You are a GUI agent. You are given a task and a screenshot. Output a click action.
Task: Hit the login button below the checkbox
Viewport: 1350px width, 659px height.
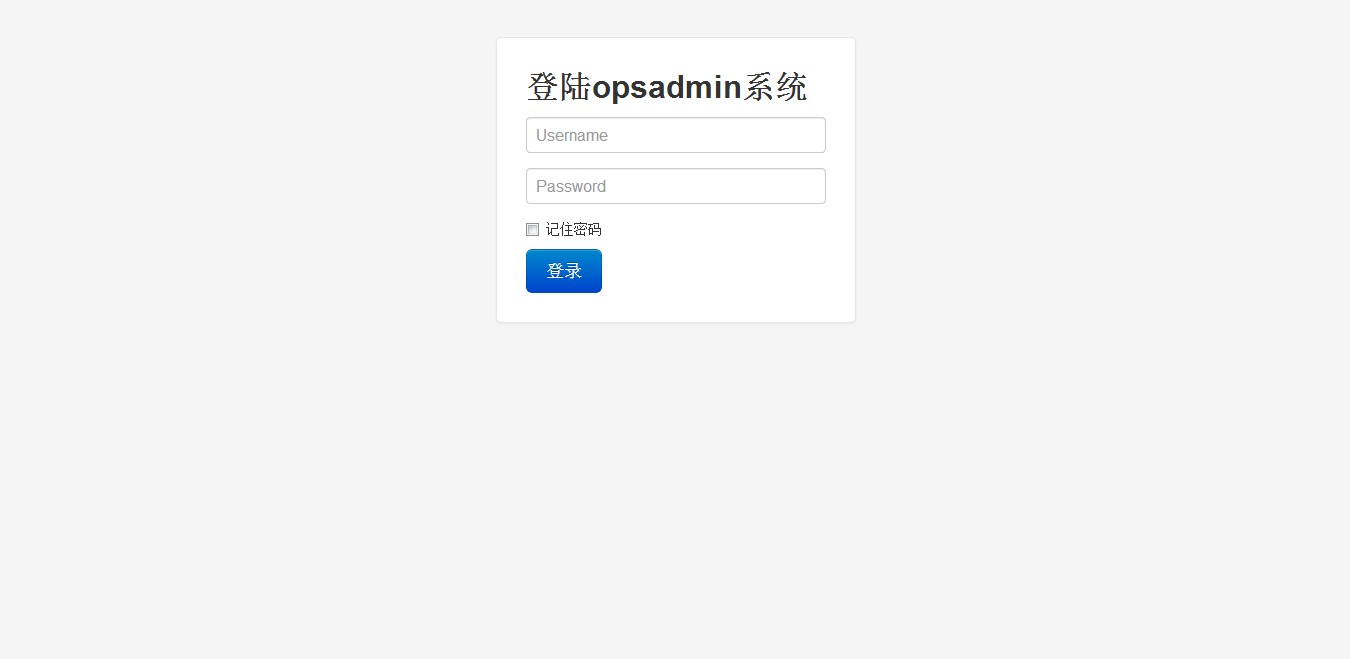coord(564,271)
